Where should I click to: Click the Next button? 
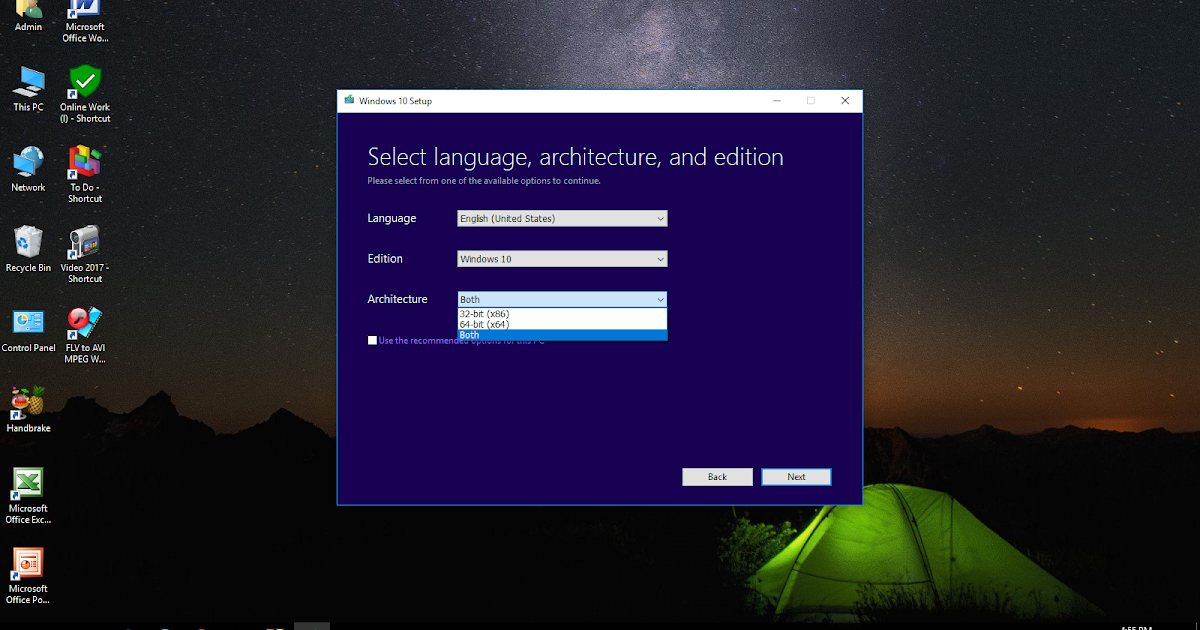(796, 477)
